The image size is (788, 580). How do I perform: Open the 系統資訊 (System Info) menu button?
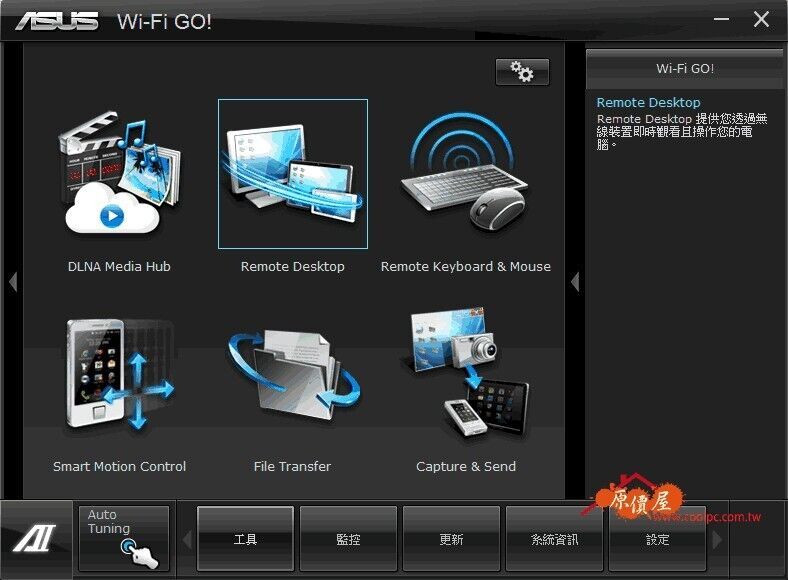(x=554, y=539)
